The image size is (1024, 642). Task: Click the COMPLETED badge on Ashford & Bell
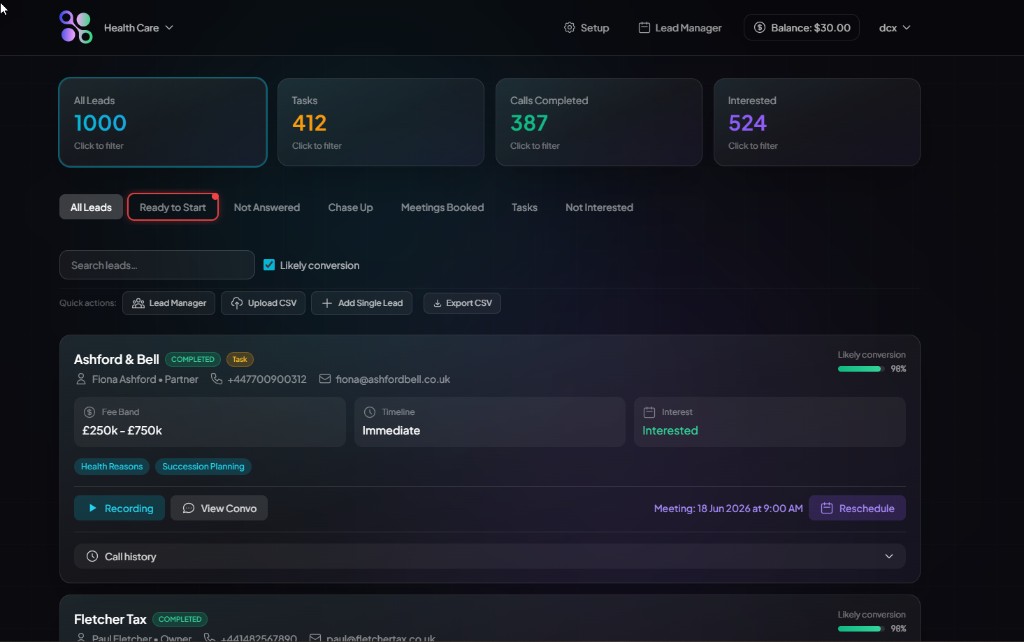(193, 359)
